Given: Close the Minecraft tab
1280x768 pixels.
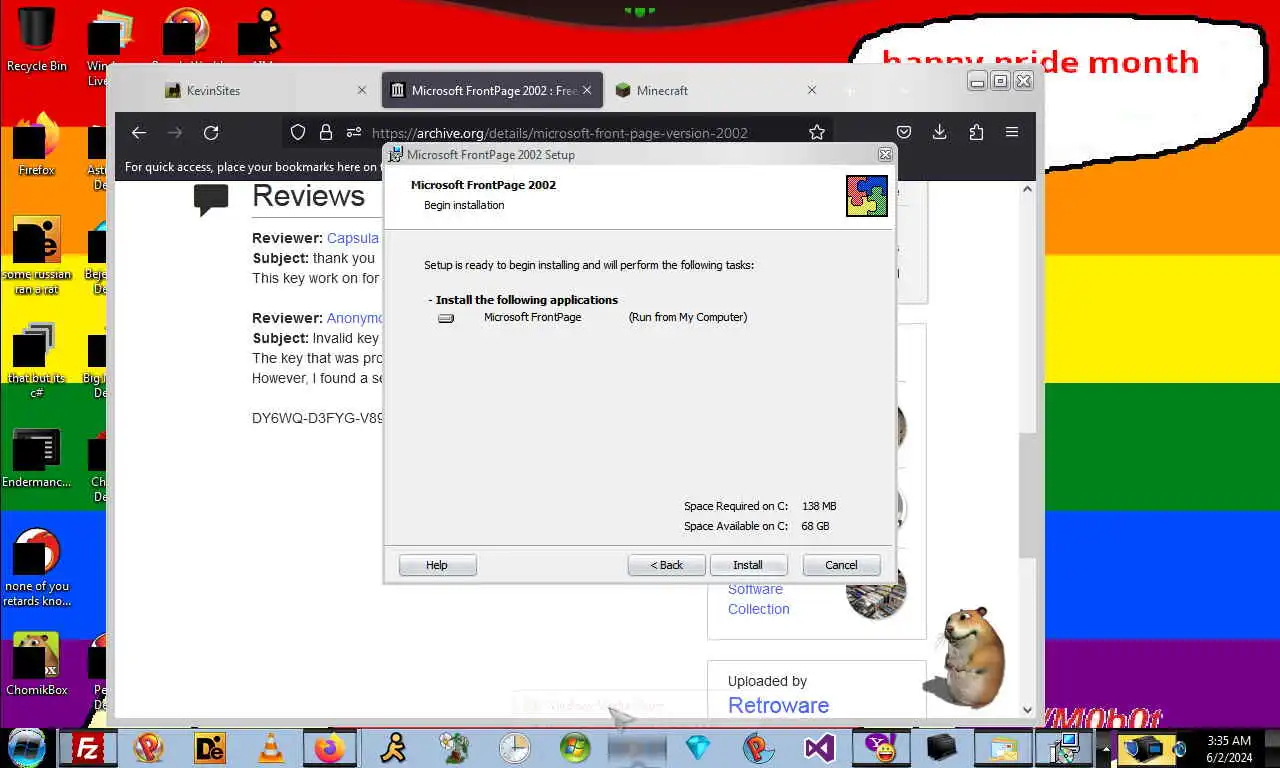Looking at the screenshot, I should (x=812, y=90).
